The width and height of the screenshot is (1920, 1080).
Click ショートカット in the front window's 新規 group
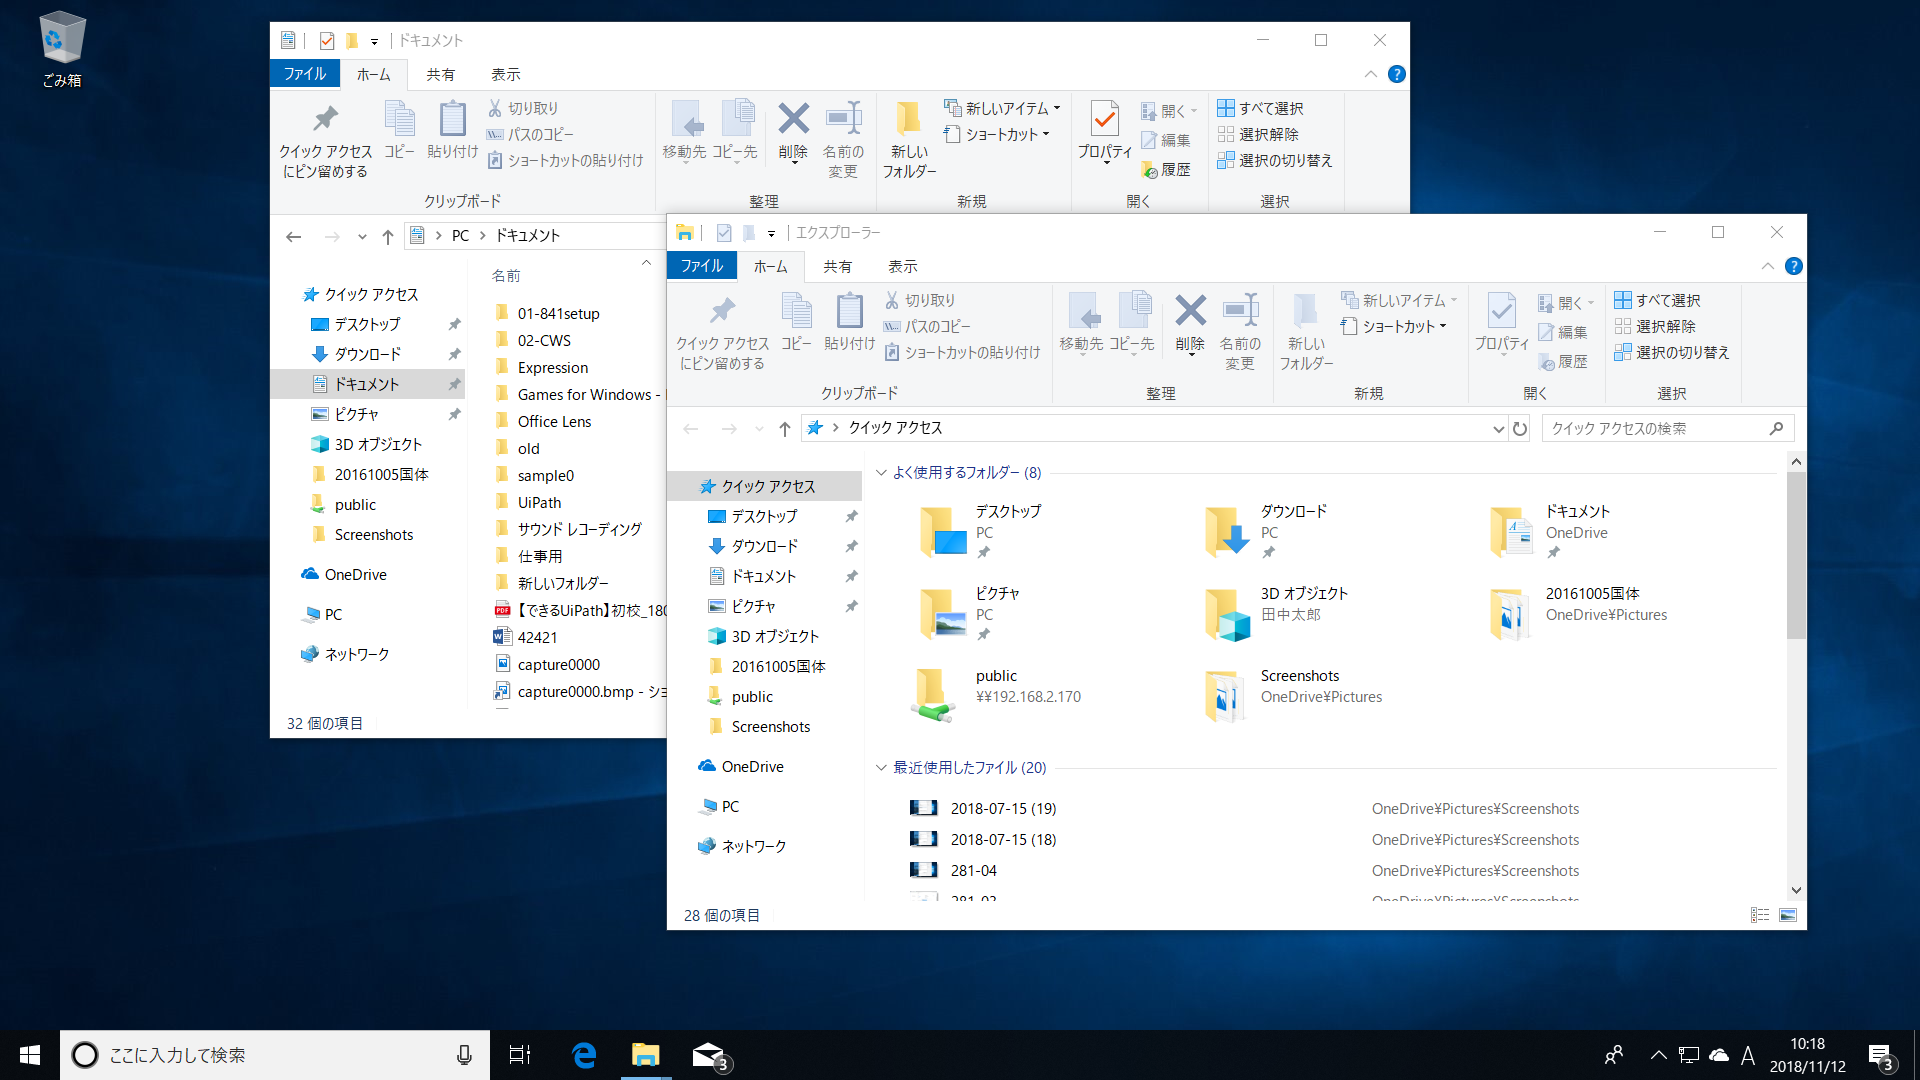click(1396, 326)
